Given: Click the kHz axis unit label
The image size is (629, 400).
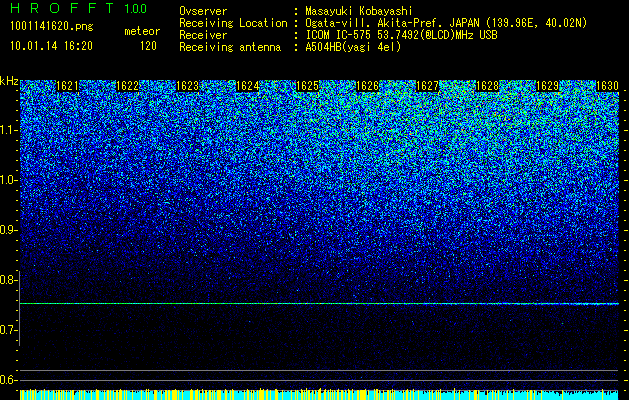Looking at the screenshot, I should coord(9,81).
